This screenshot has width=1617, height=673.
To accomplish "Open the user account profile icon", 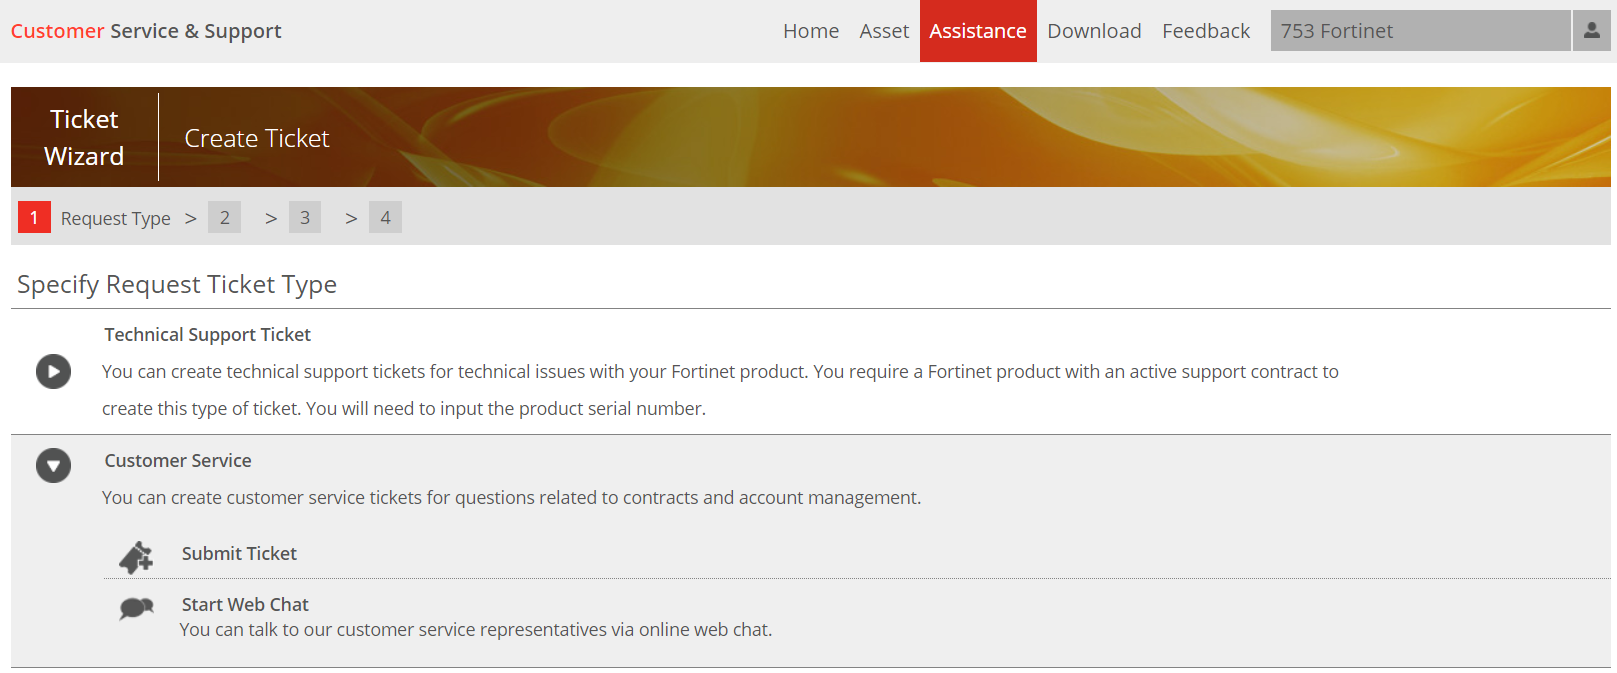I will [1591, 31].
